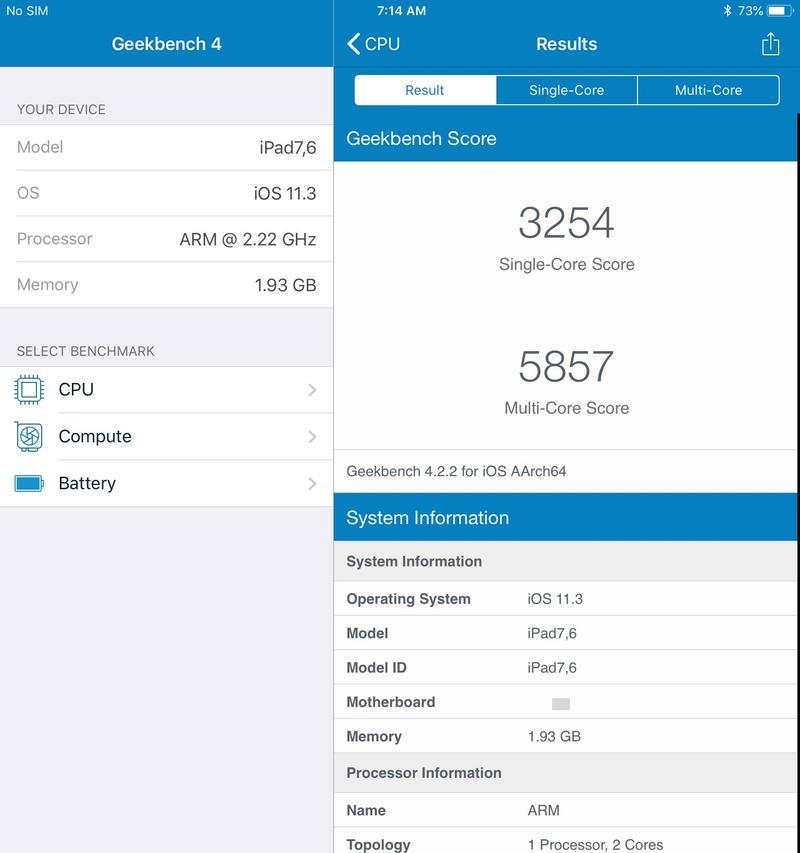The width and height of the screenshot is (800, 853).
Task: Tap the Results title
Action: 567,44
